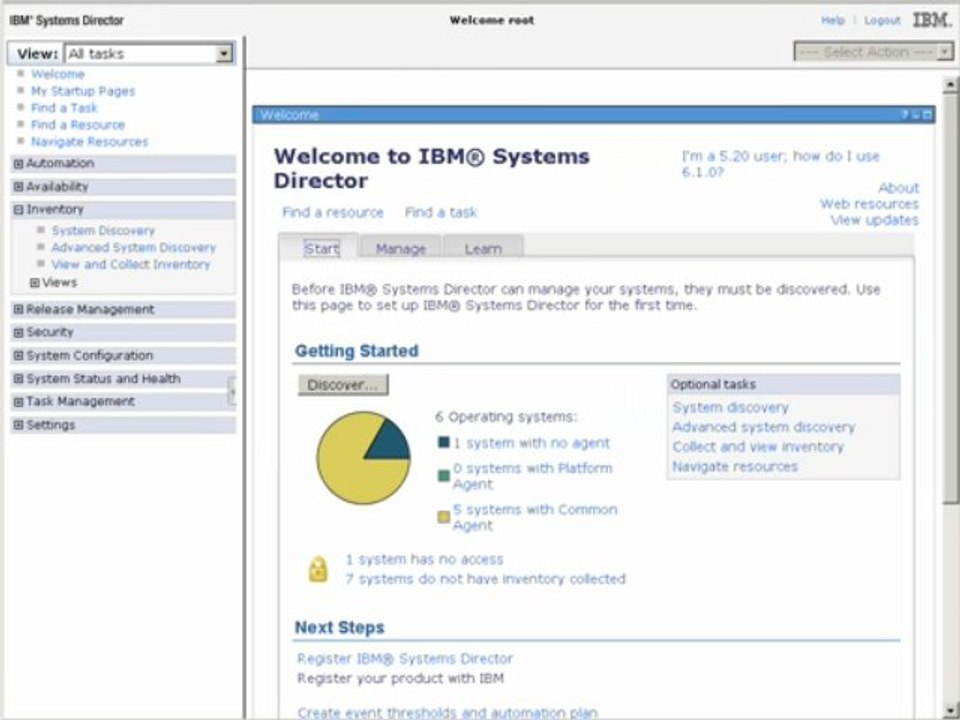
Task: Click the IBM logo in header
Action: pyautogui.click(x=931, y=20)
